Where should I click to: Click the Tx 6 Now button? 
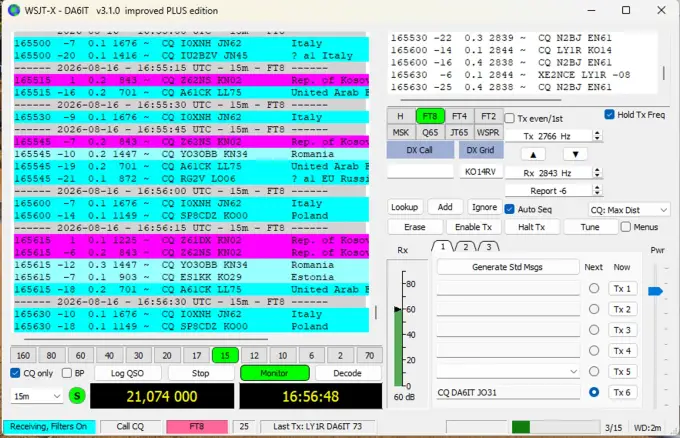622,392
